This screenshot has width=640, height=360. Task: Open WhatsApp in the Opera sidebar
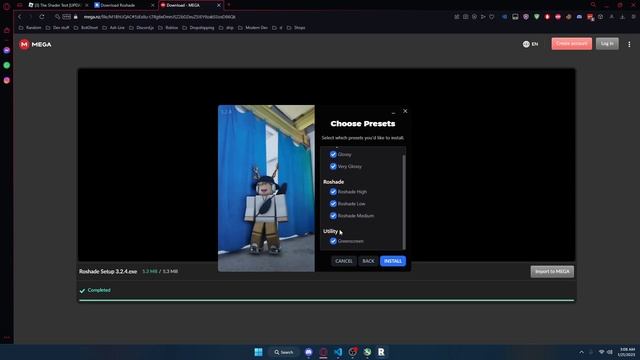[x=7, y=65]
